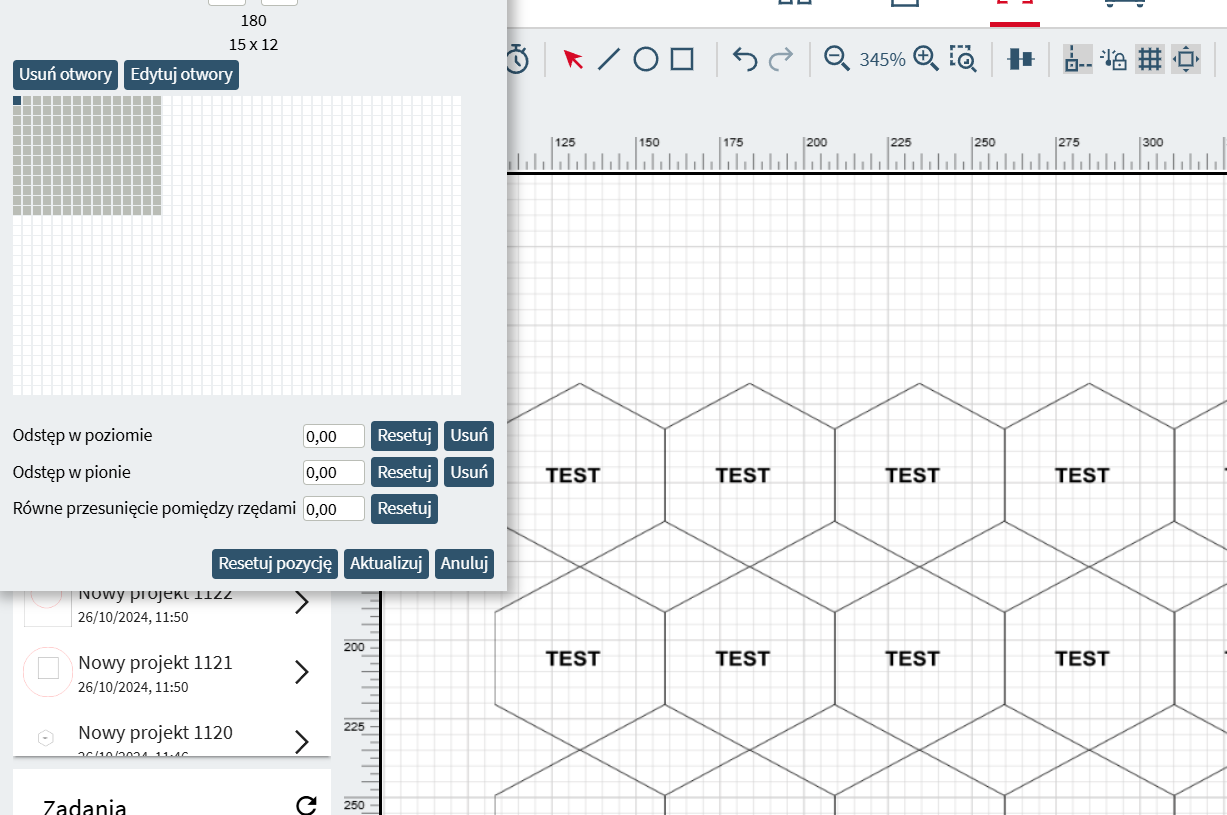The height and width of the screenshot is (815, 1227).
Task: Select the red arrow pointer tool
Action: pos(573,59)
